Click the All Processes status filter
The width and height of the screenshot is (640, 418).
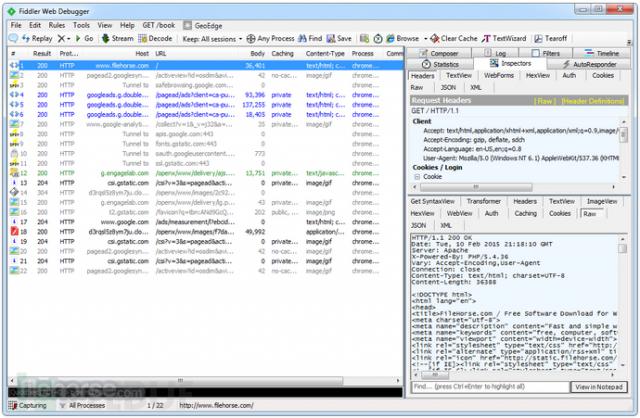pos(82,405)
